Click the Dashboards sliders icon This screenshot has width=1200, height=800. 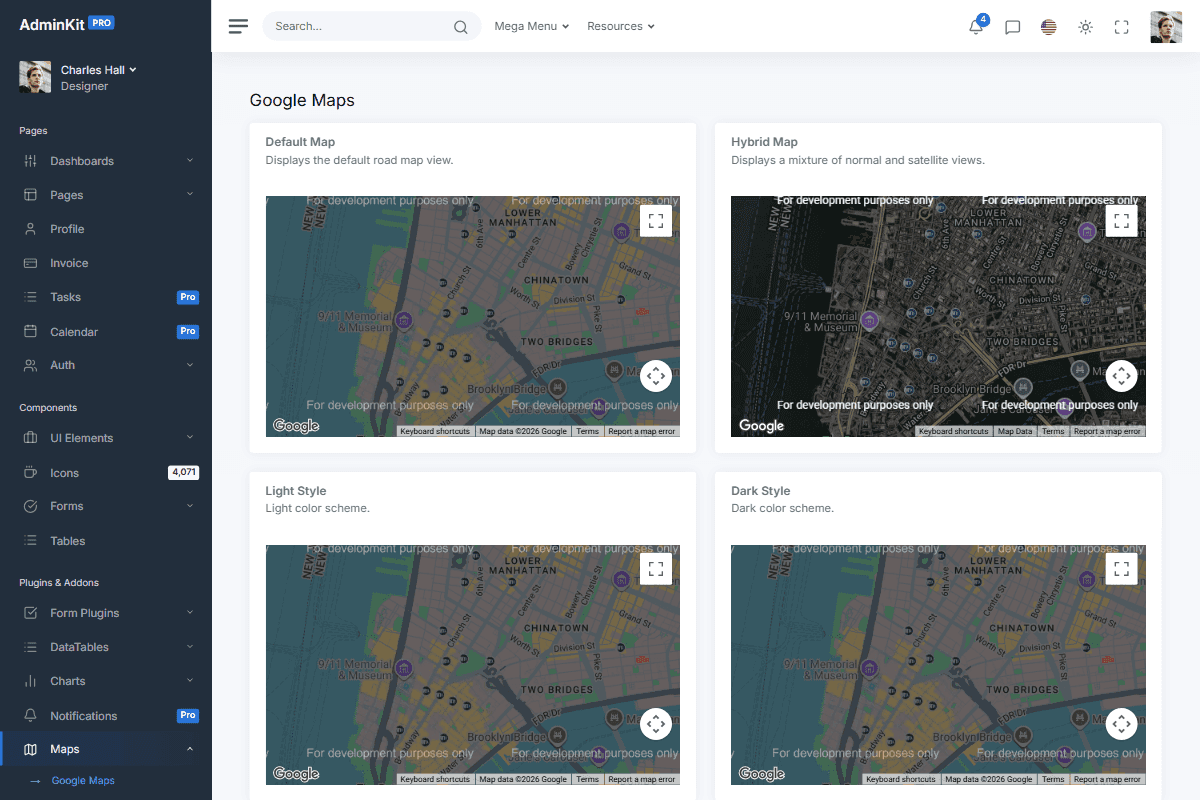30,161
